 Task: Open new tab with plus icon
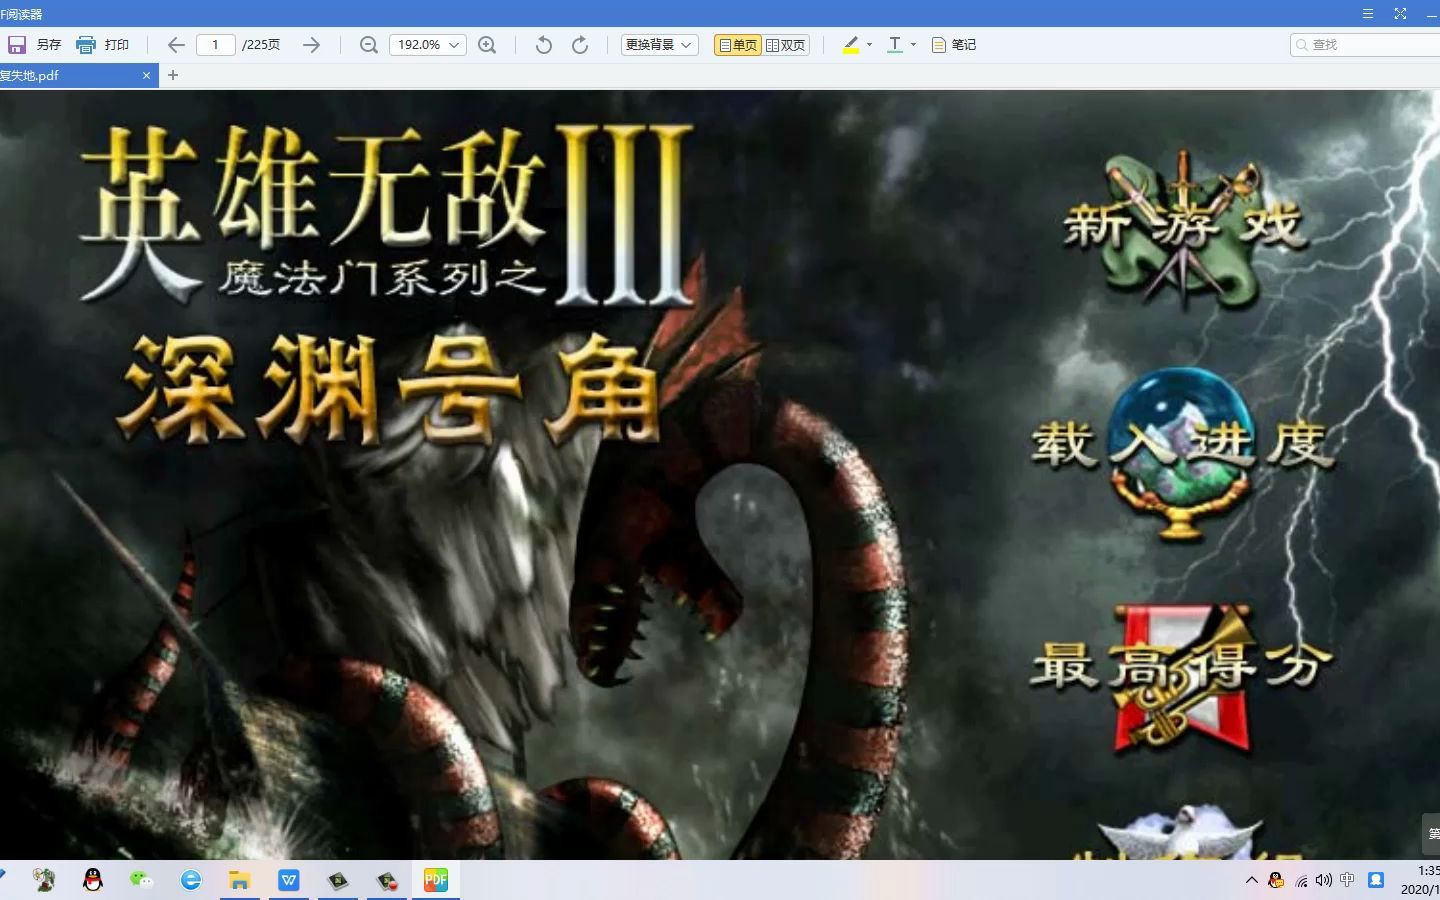[x=173, y=75]
